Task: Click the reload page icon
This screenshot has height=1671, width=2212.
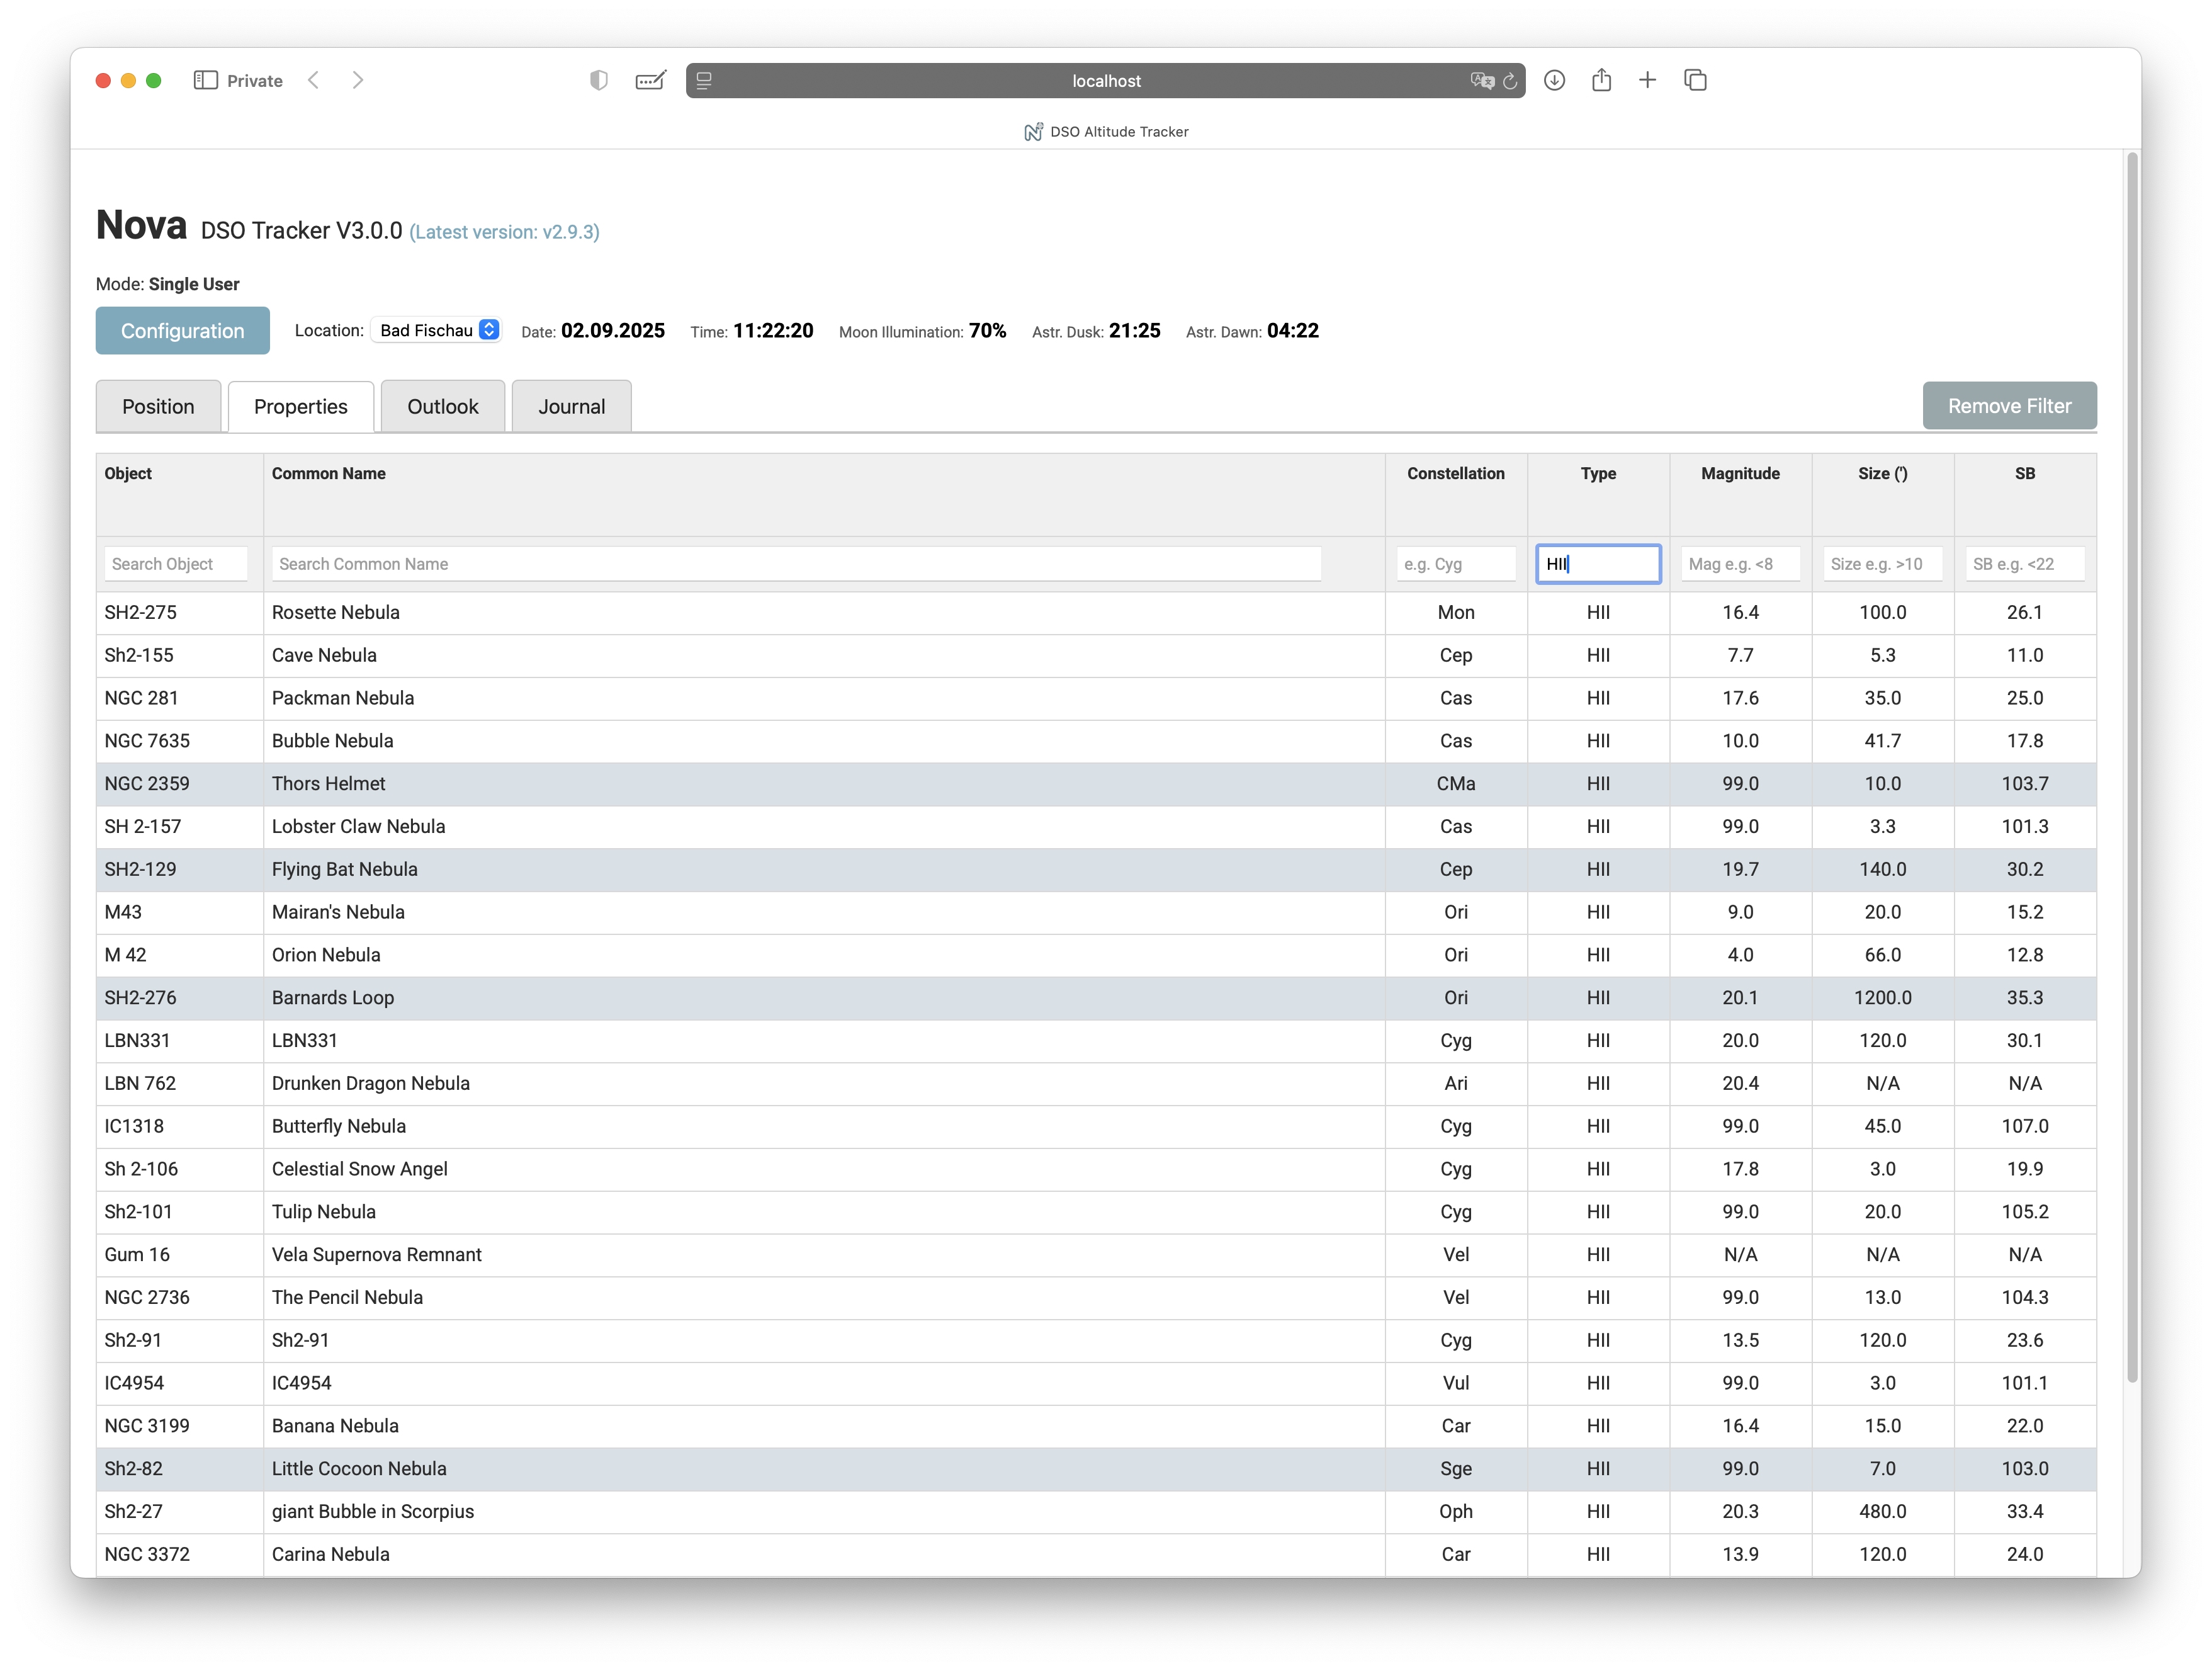Action: (1510, 81)
